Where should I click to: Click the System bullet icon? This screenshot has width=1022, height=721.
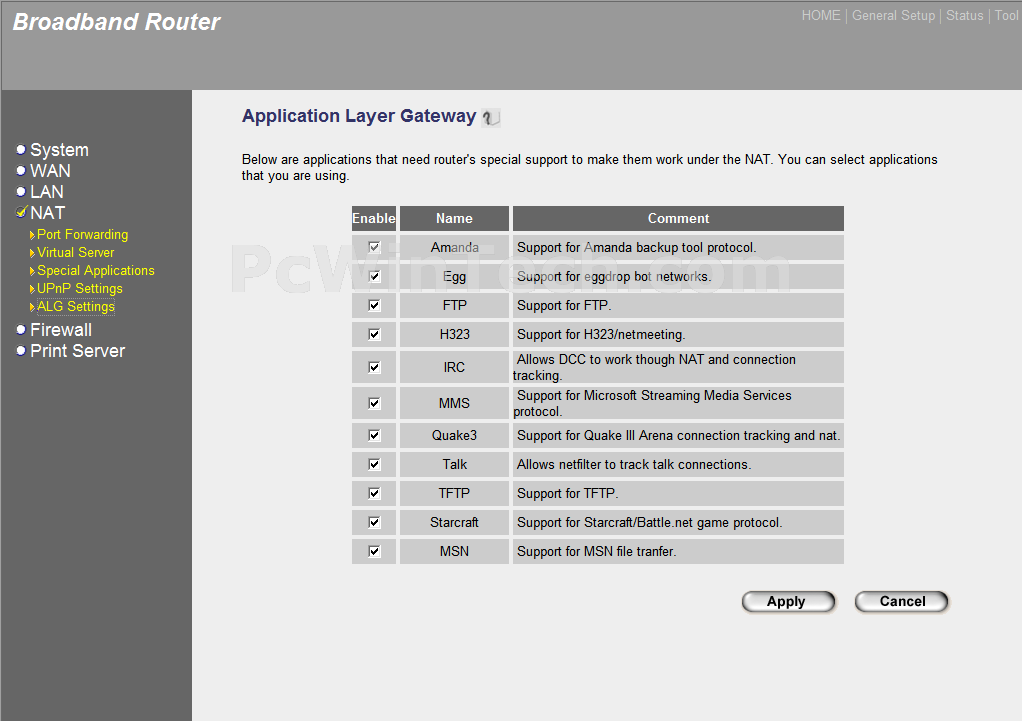point(21,150)
